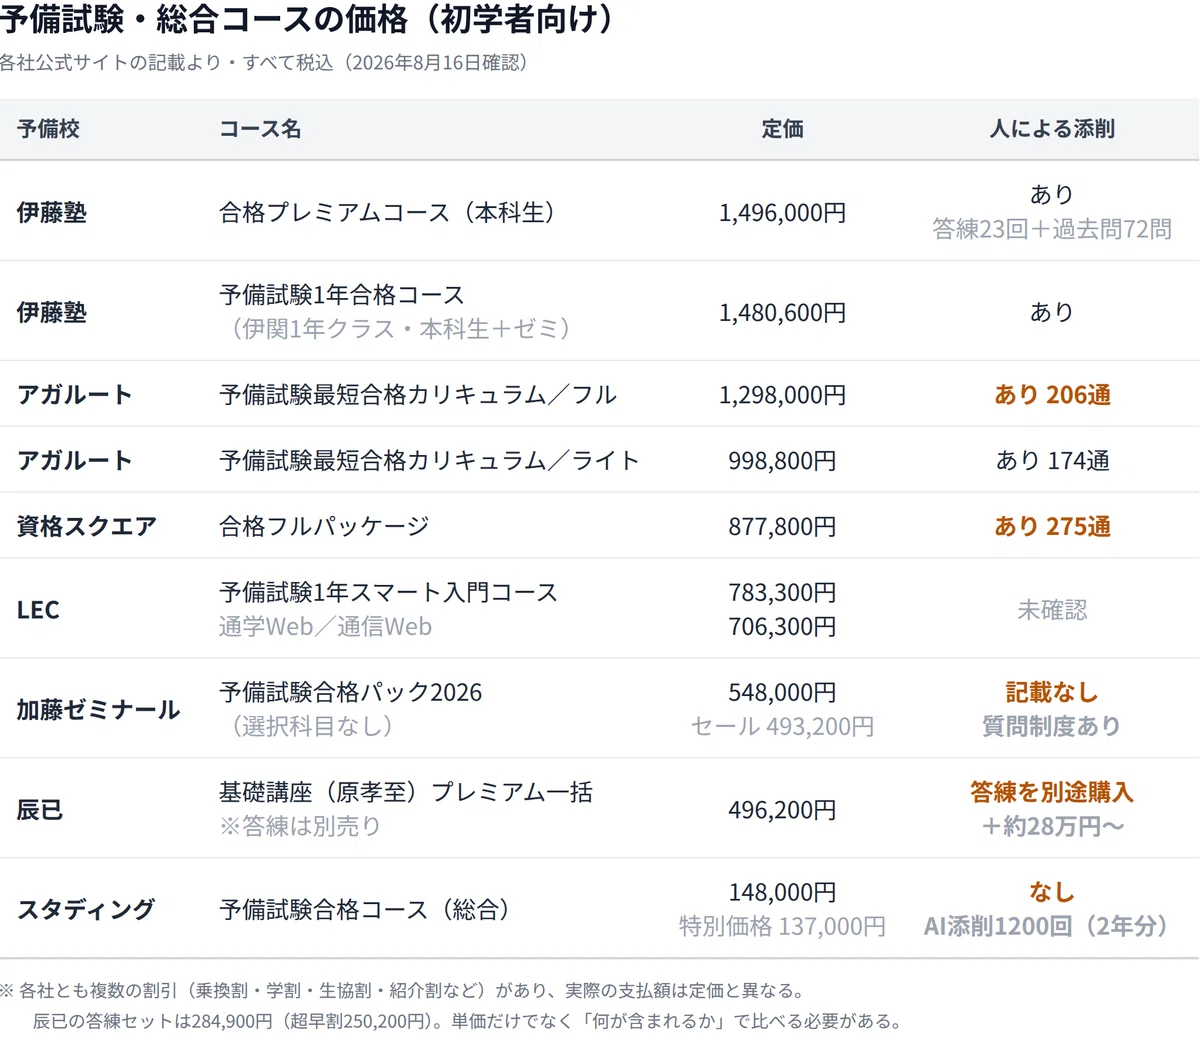This screenshot has height=1037, width=1200.
Task: Click the highlighted 答練を別途購入
Action: pos(1052,793)
